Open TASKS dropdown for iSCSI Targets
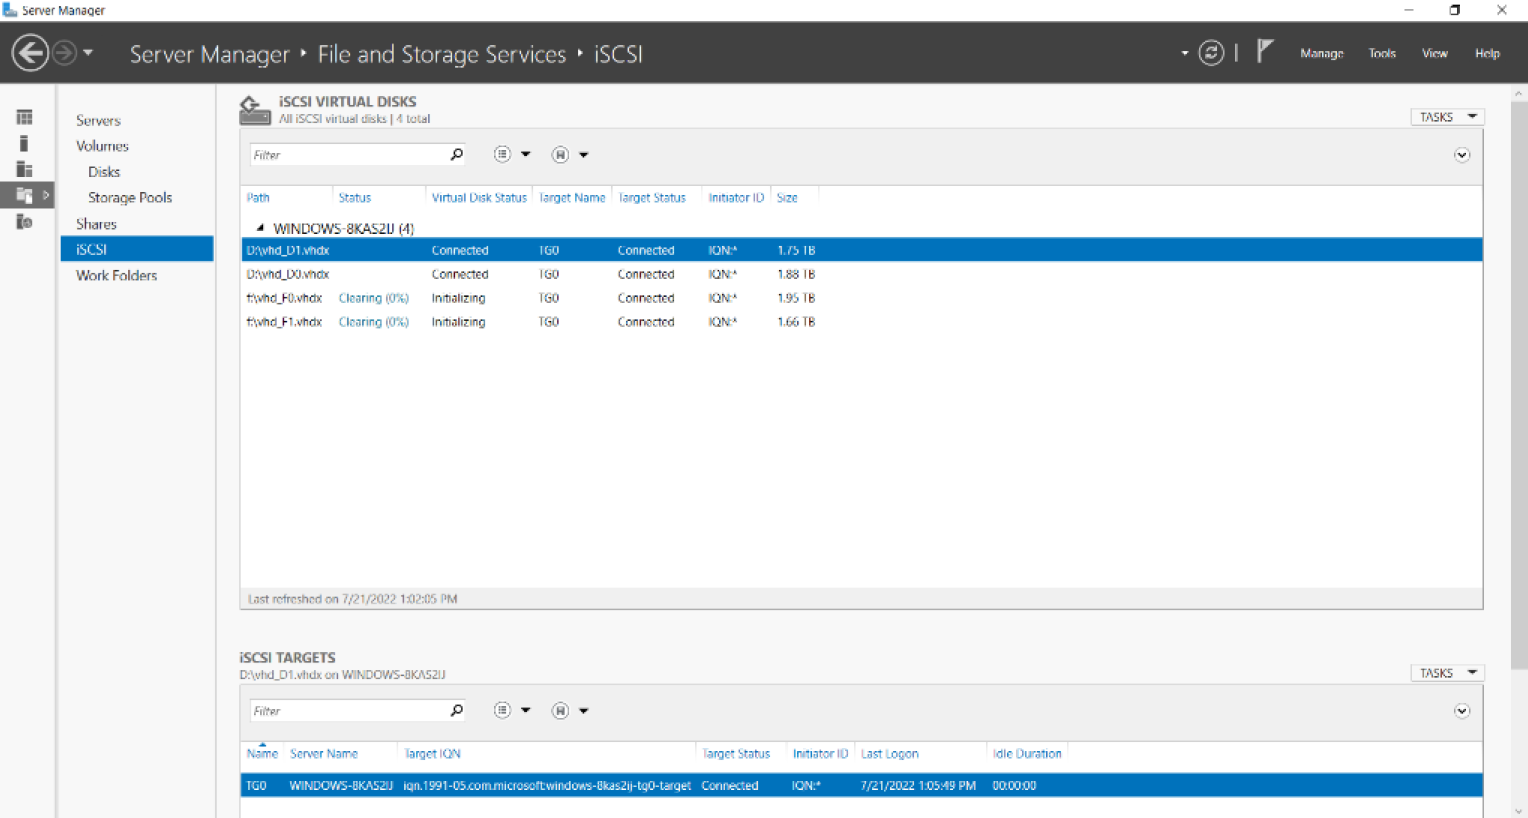Screen dimensions: 1528x818 1446,673
